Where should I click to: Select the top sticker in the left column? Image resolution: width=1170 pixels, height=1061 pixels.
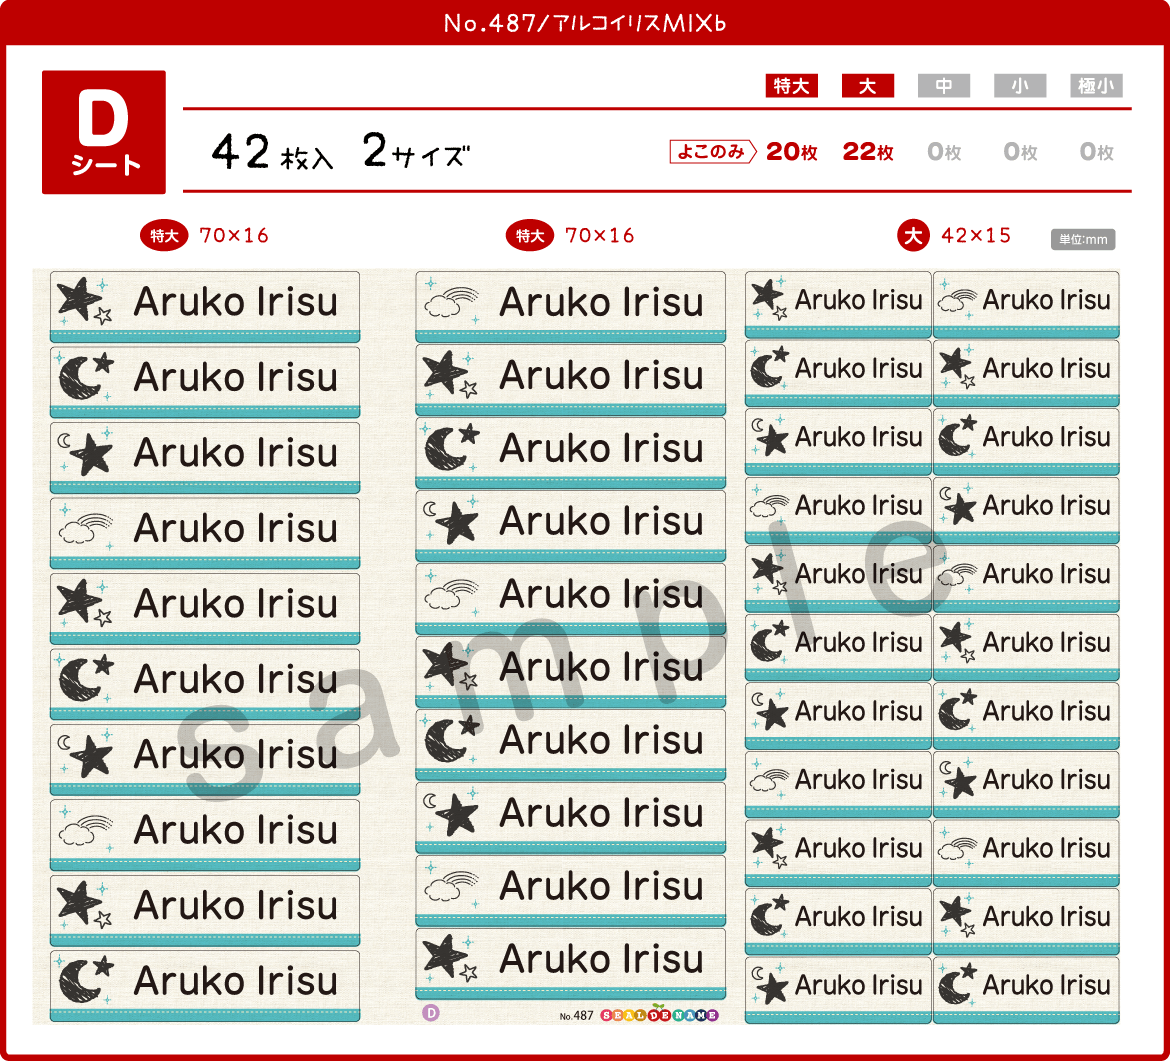(204, 307)
